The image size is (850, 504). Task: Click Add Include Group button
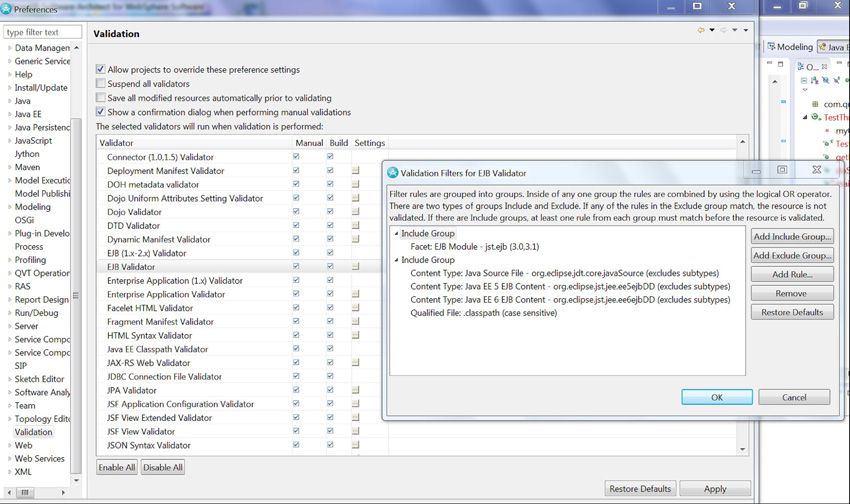click(792, 236)
